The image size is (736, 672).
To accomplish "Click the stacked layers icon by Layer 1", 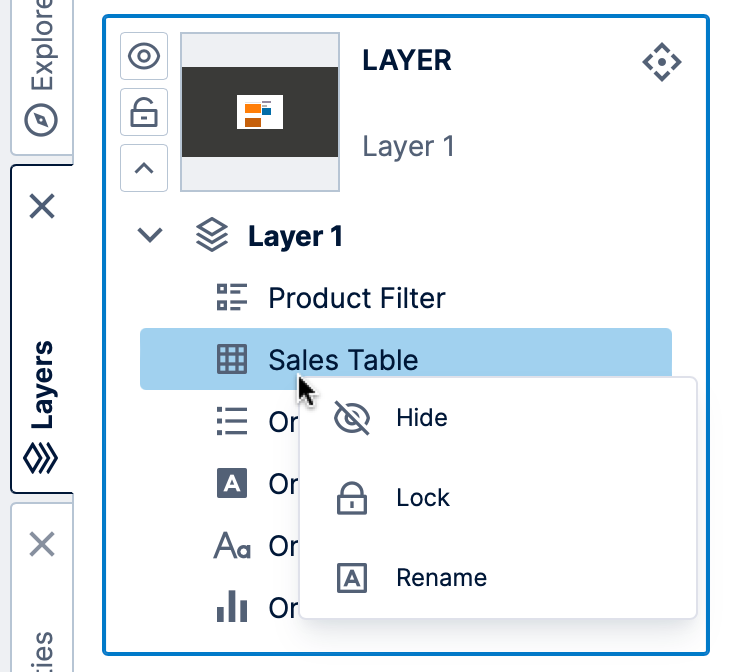I will coord(211,236).
